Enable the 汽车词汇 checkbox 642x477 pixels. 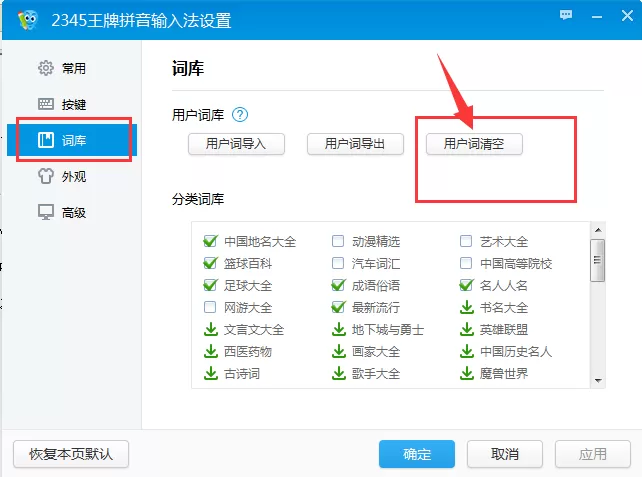(x=338, y=263)
